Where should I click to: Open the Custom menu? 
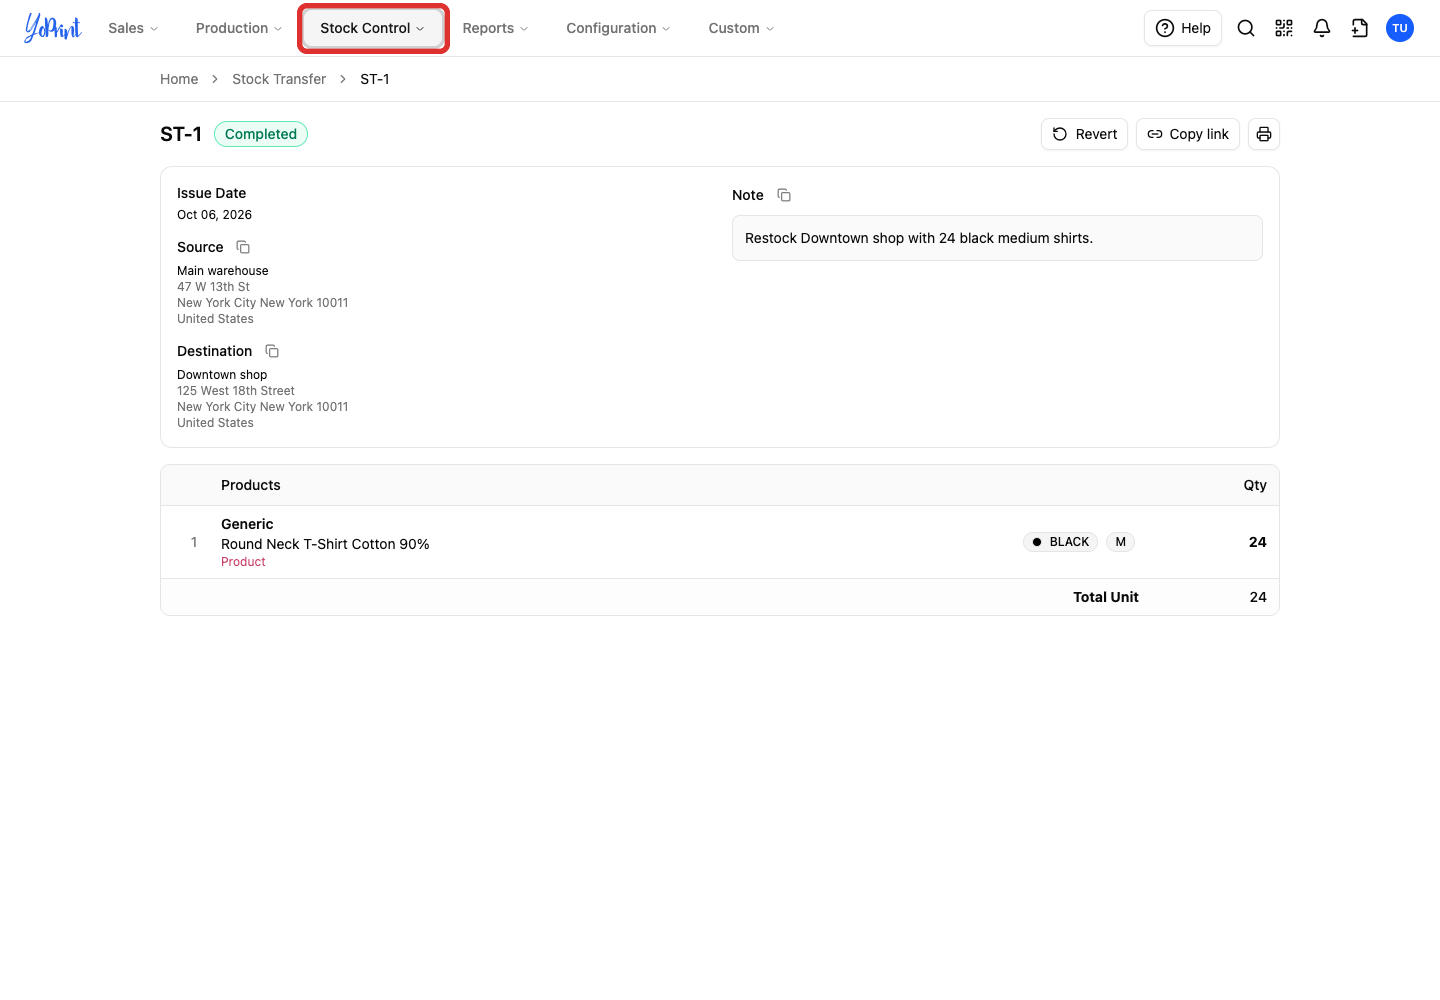tap(741, 28)
